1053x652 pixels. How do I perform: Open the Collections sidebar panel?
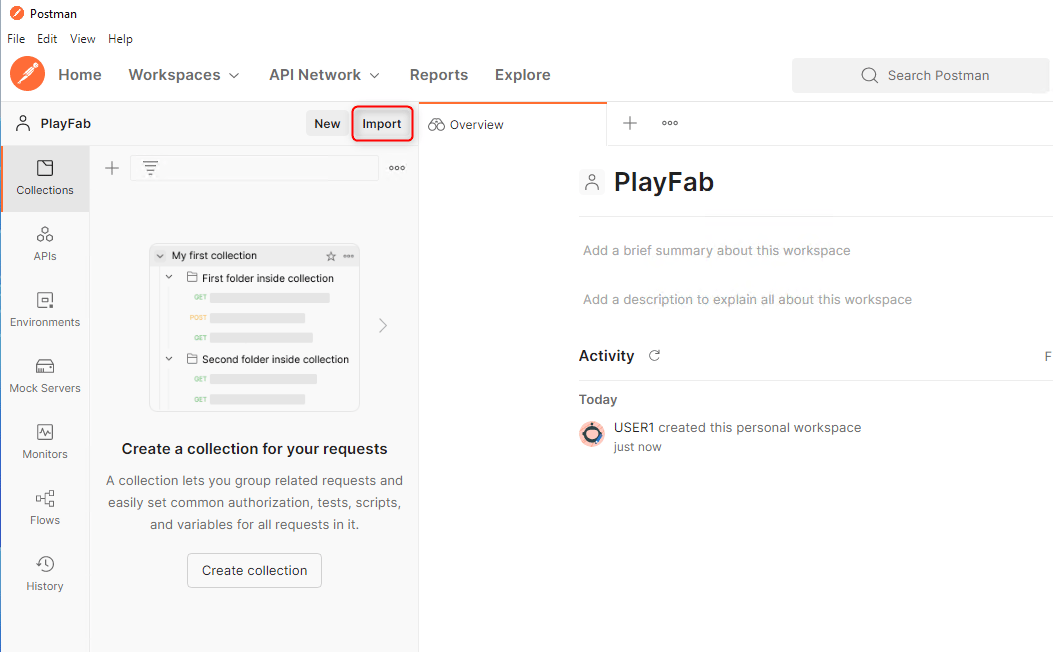pos(45,178)
